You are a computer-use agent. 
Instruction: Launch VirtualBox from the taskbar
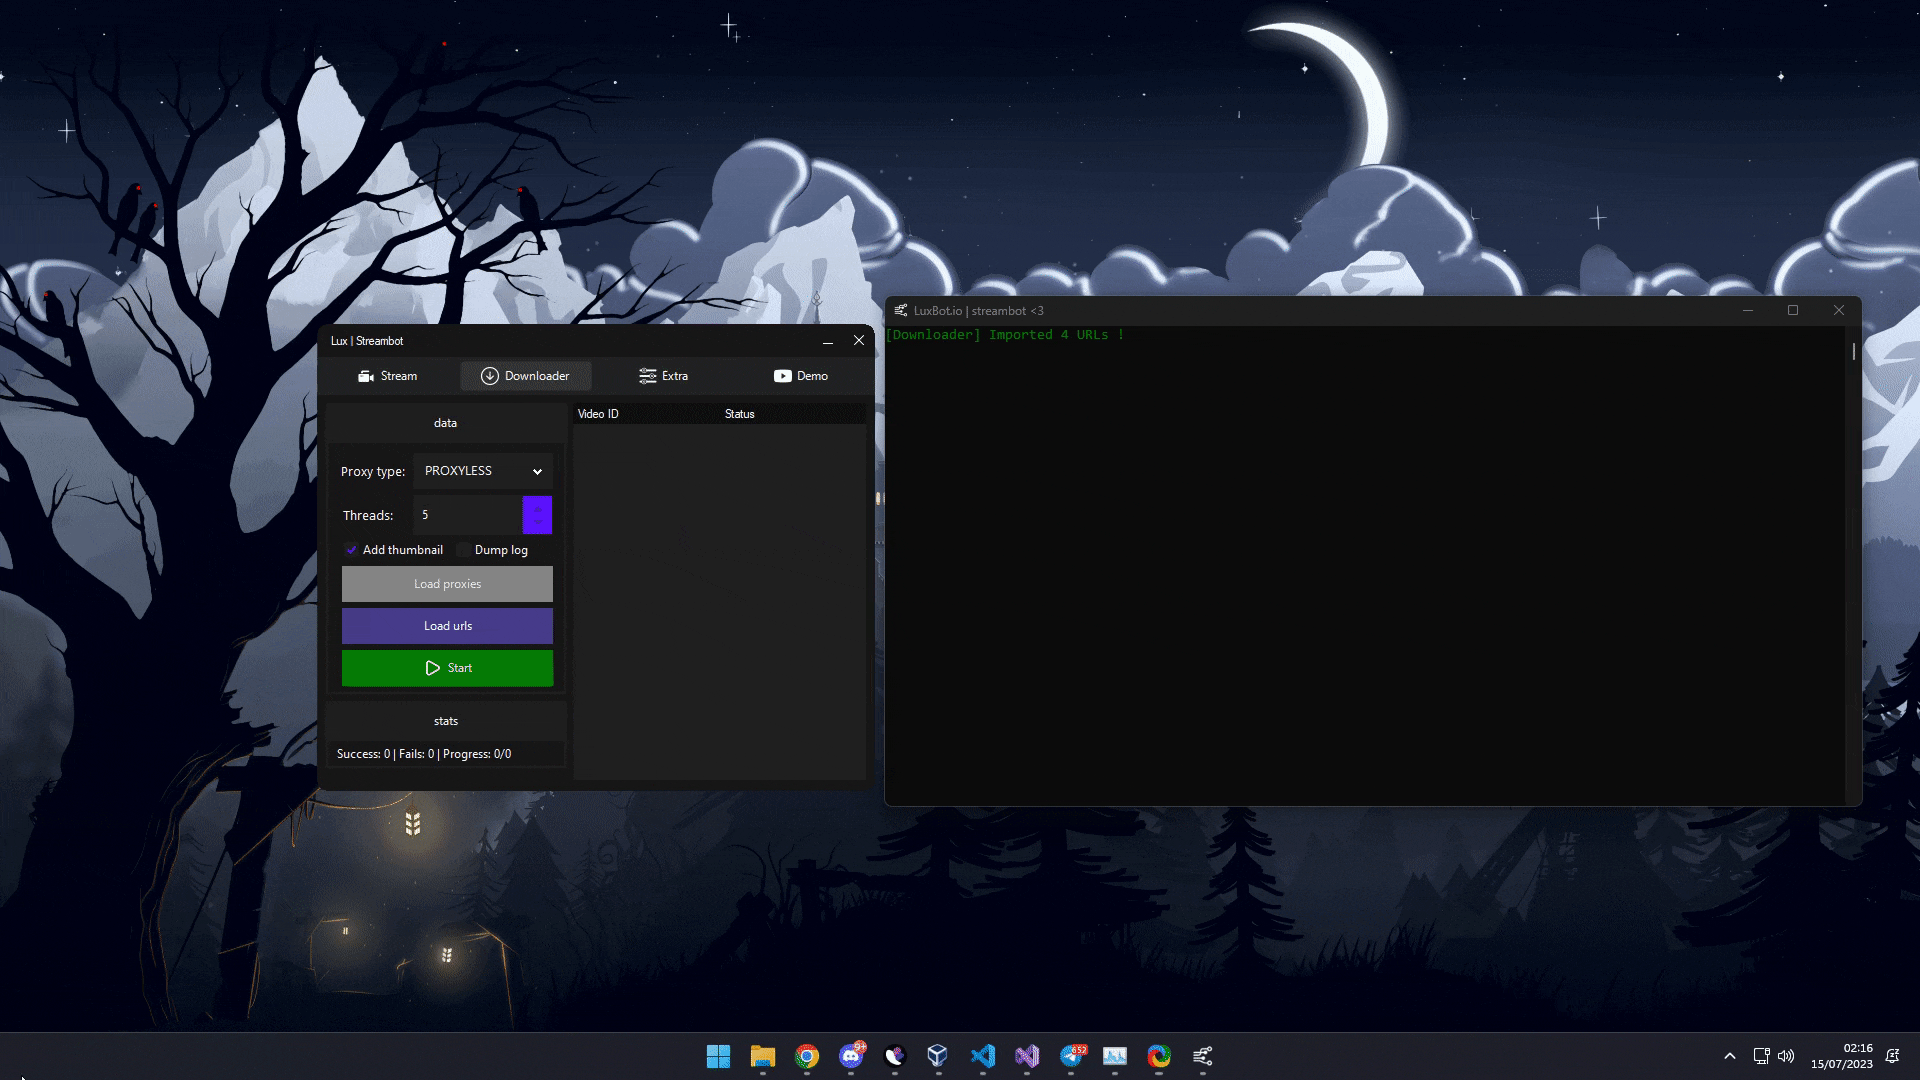pos(938,1056)
